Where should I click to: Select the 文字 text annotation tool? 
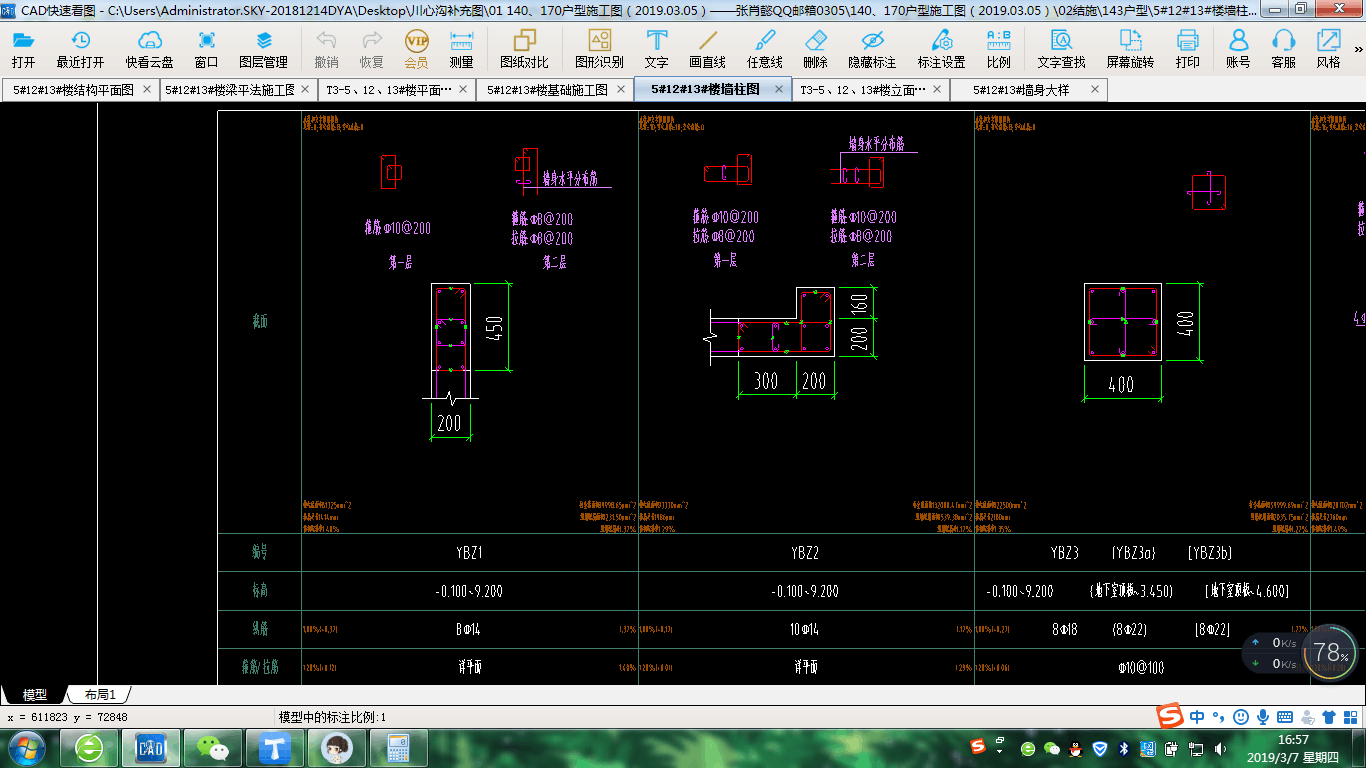[656, 49]
